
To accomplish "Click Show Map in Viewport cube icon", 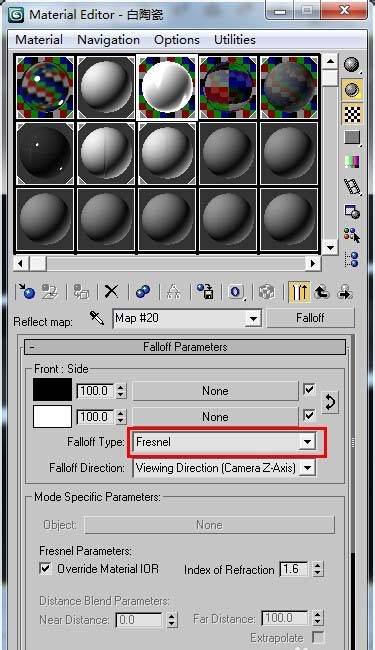I will [266, 292].
